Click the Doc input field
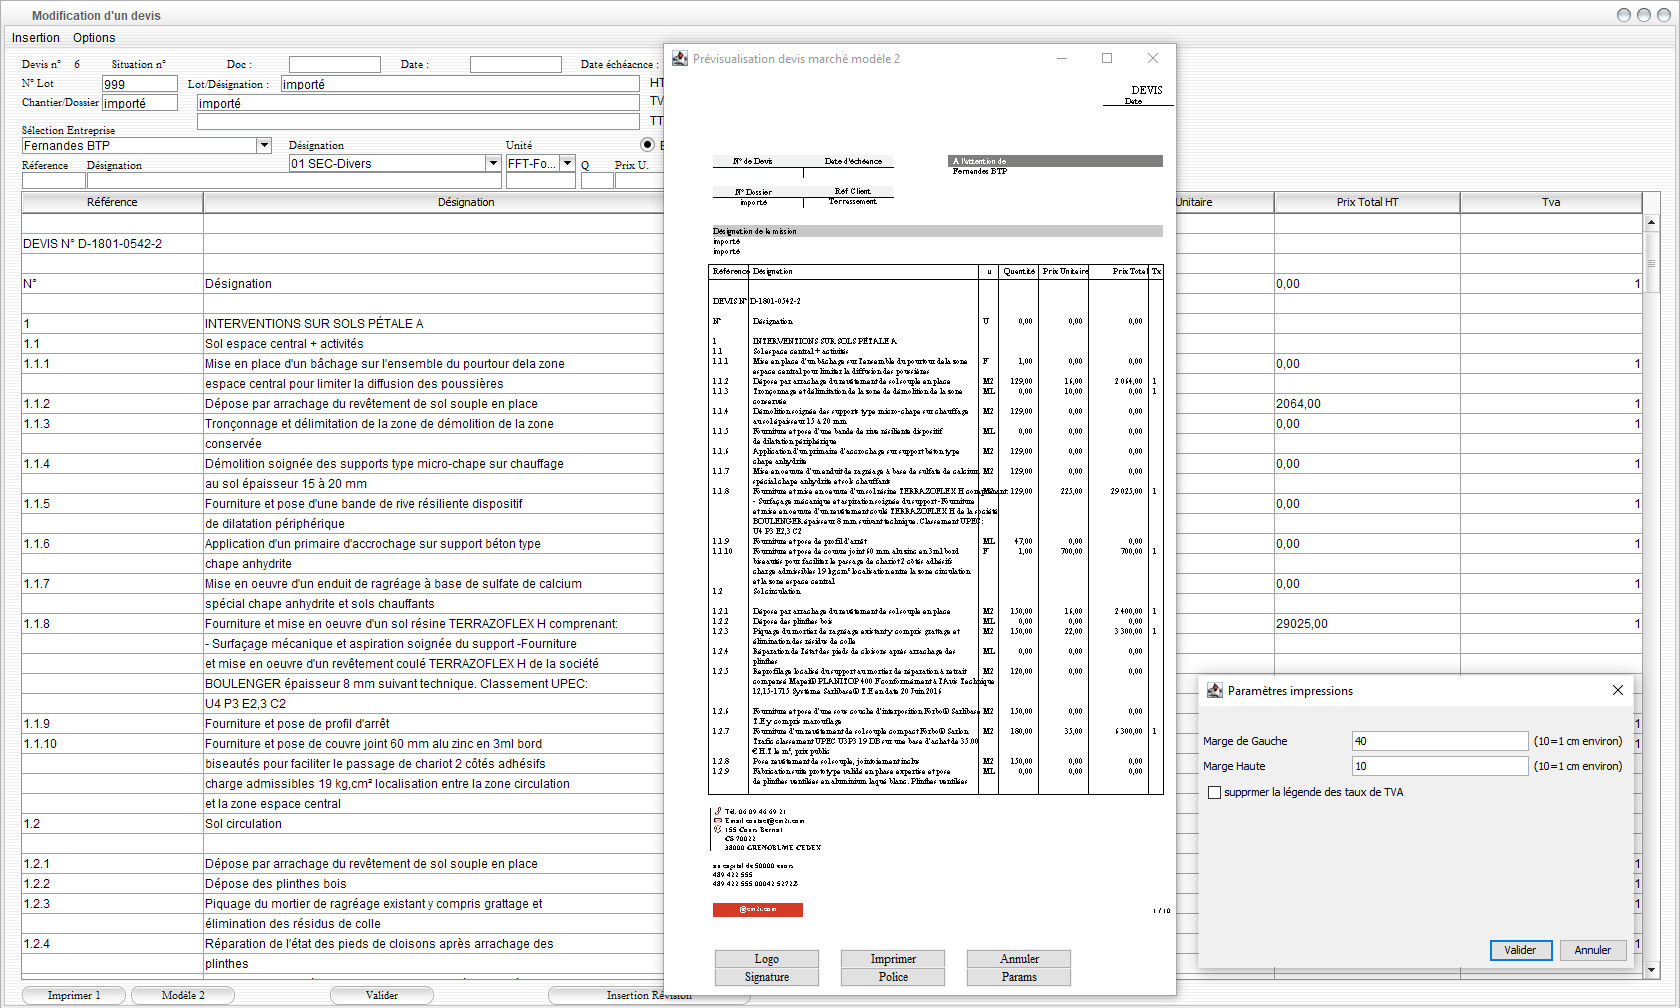 pyautogui.click(x=335, y=64)
